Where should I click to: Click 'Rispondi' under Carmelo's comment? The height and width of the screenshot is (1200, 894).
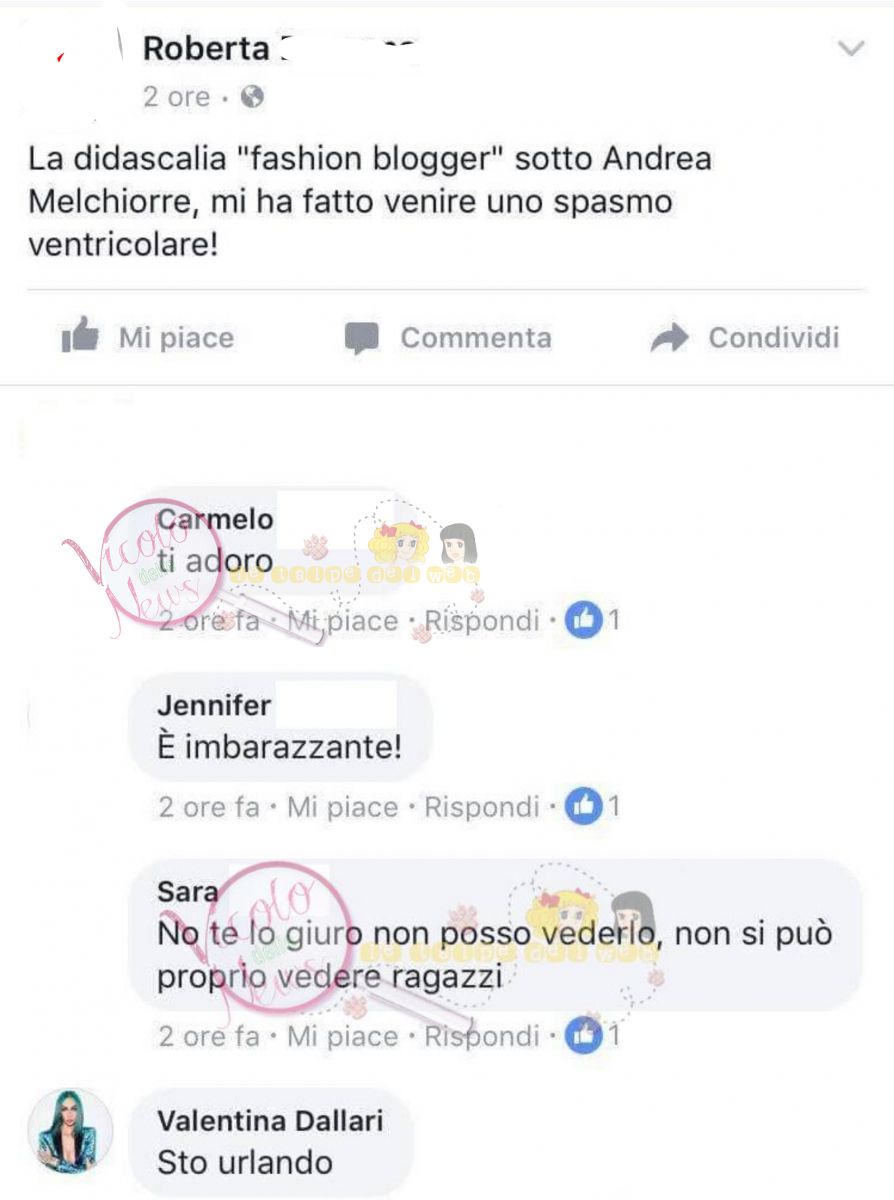coord(482,621)
